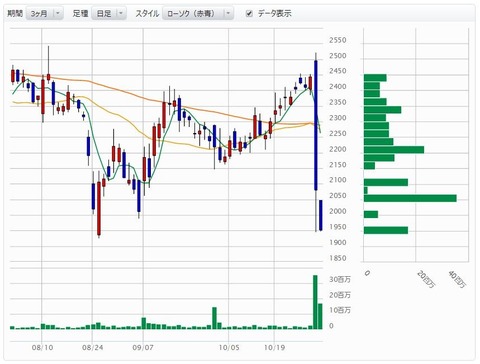The width and height of the screenshot is (480, 364).
Task: Click the 10百万 volume axis label
Action: point(340,310)
